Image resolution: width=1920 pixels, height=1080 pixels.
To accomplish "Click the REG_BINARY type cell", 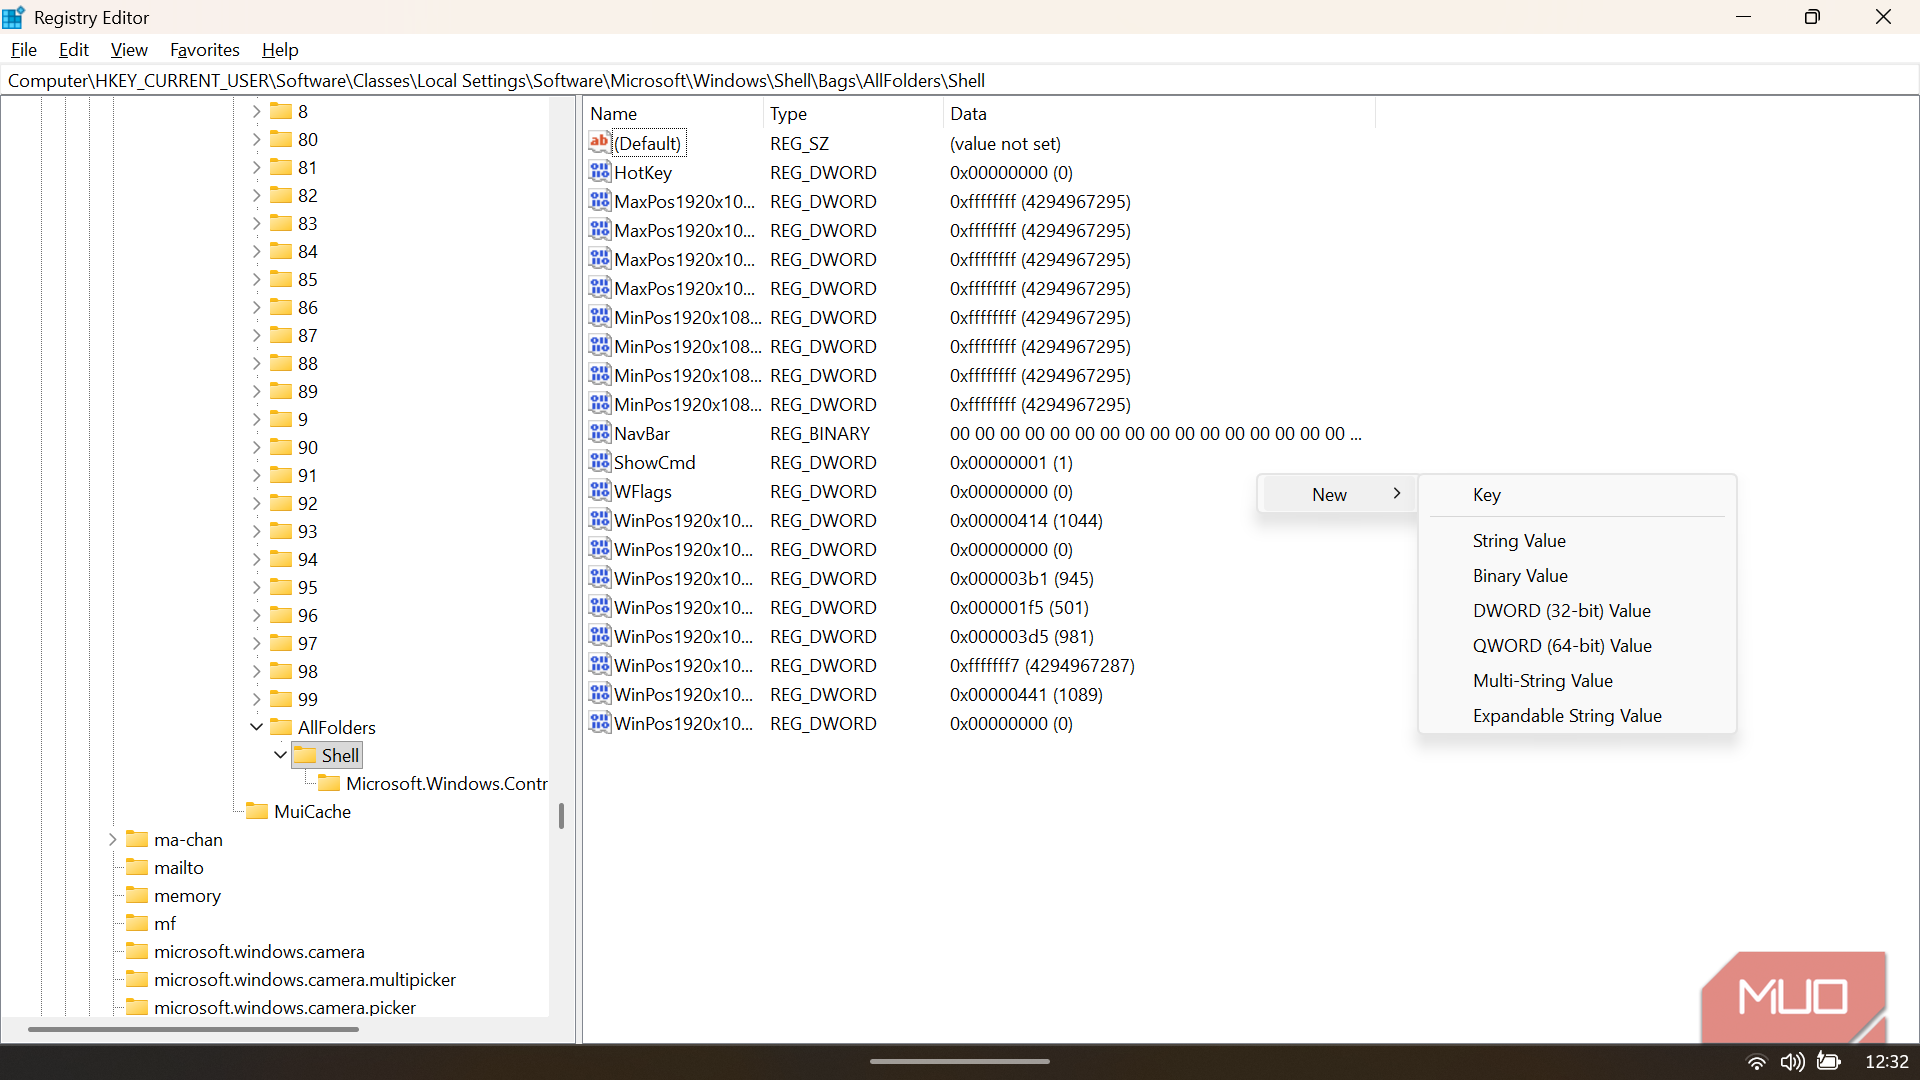I will pyautogui.click(x=820, y=433).
